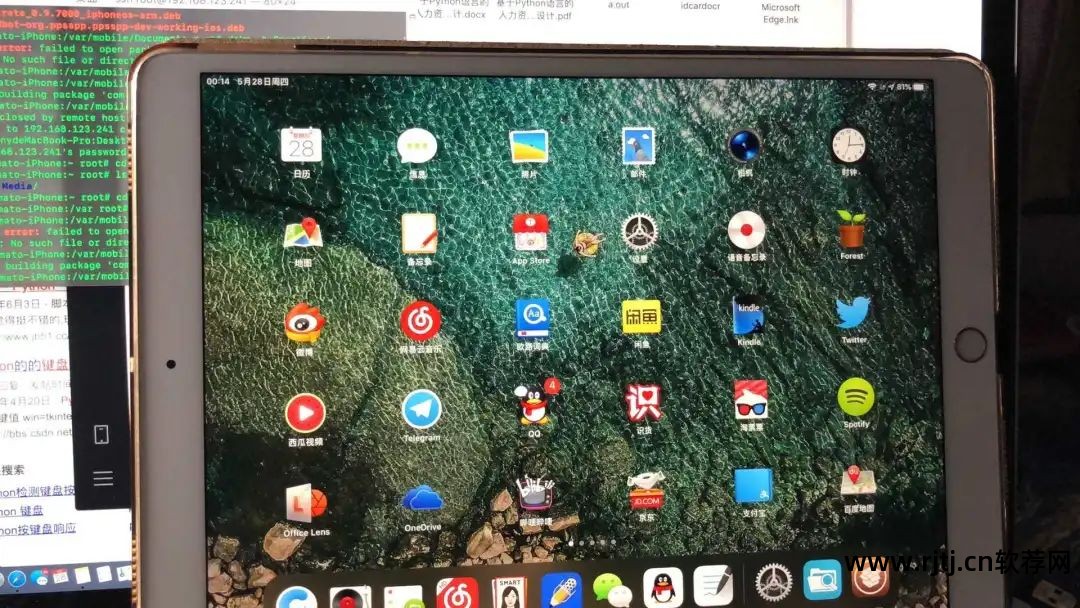Open the 微博 Weibo app
The height and width of the screenshot is (608, 1080).
click(304, 323)
